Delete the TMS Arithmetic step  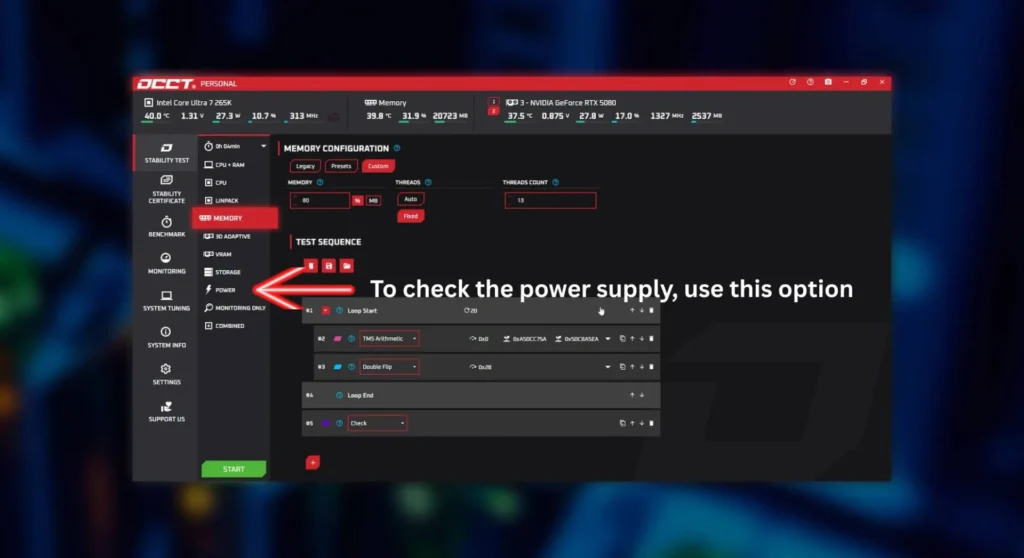(651, 339)
